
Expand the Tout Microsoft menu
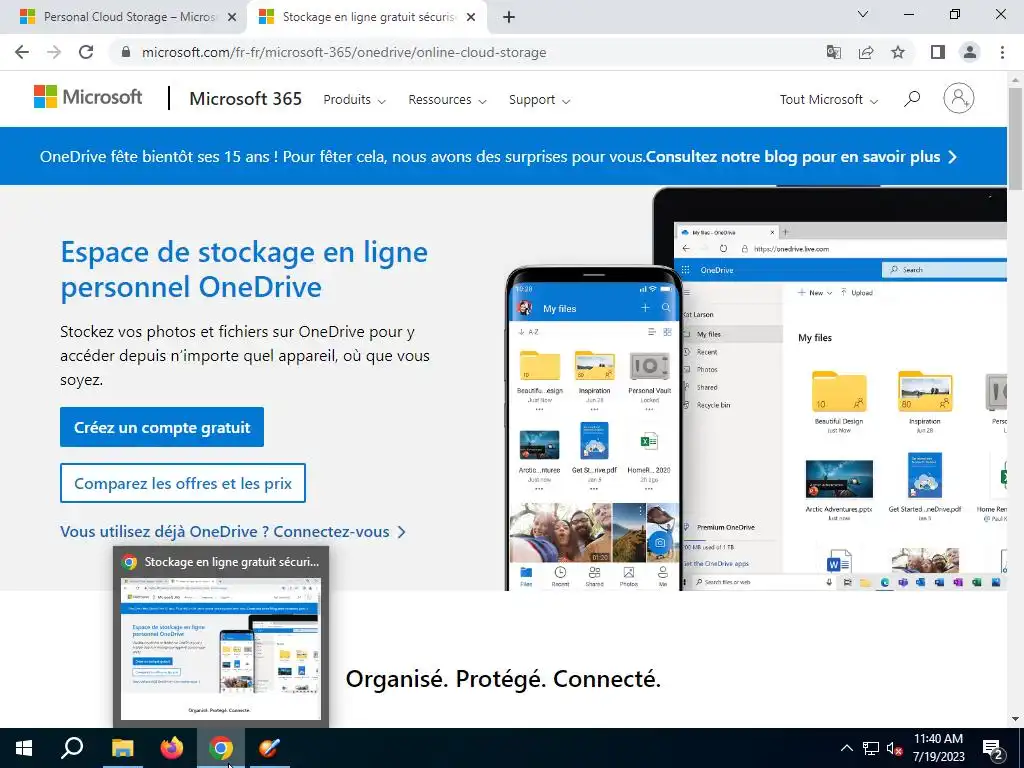tap(829, 99)
